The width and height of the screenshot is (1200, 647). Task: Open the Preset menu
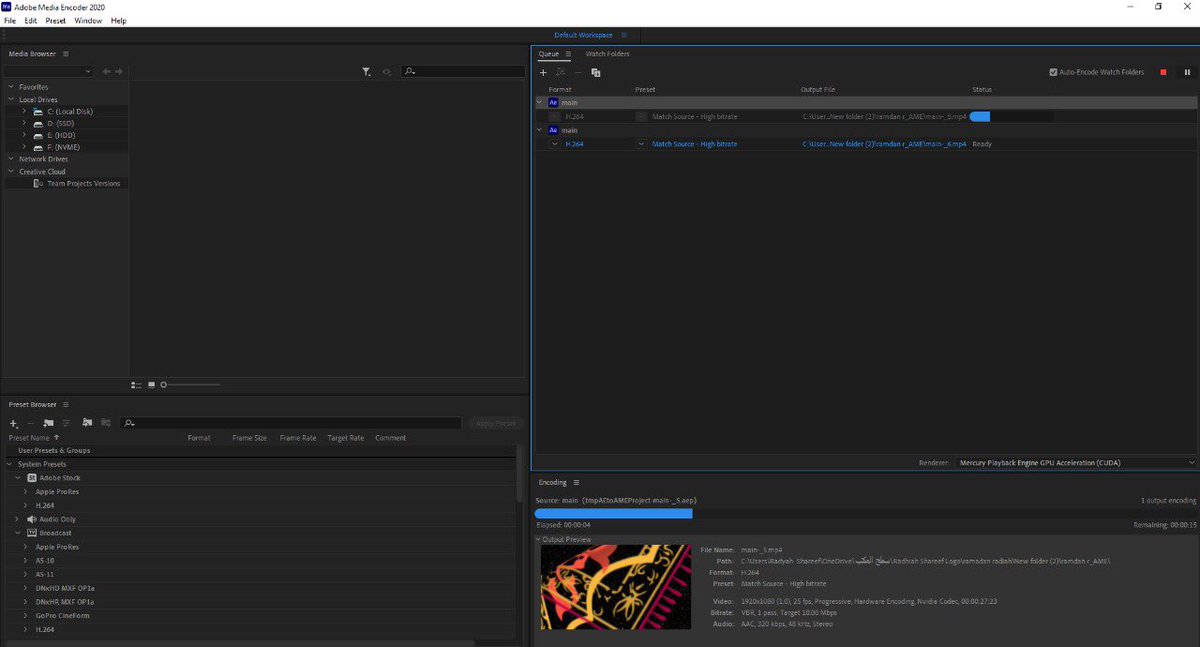coord(56,20)
